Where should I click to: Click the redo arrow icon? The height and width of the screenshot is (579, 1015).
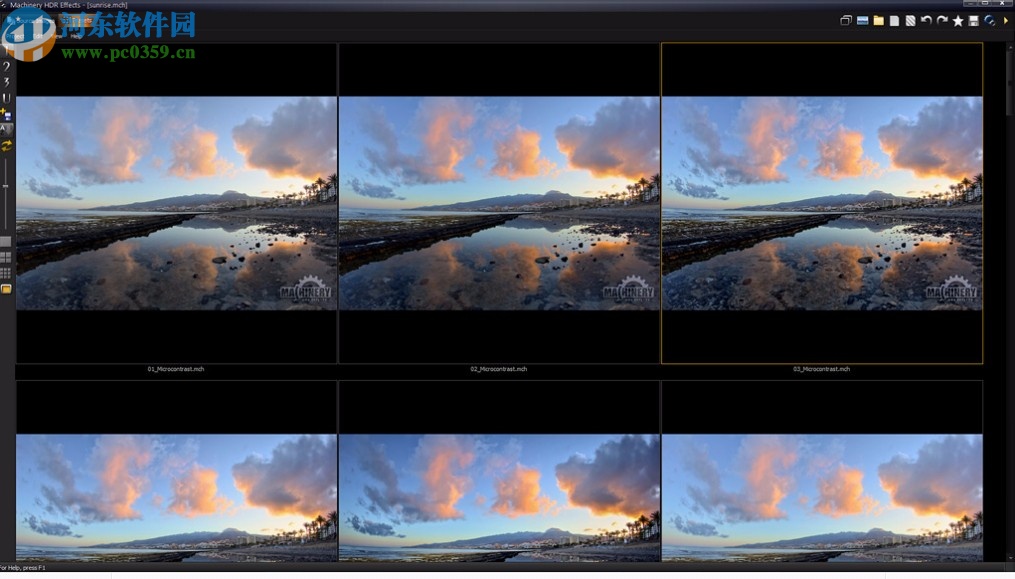(942, 21)
